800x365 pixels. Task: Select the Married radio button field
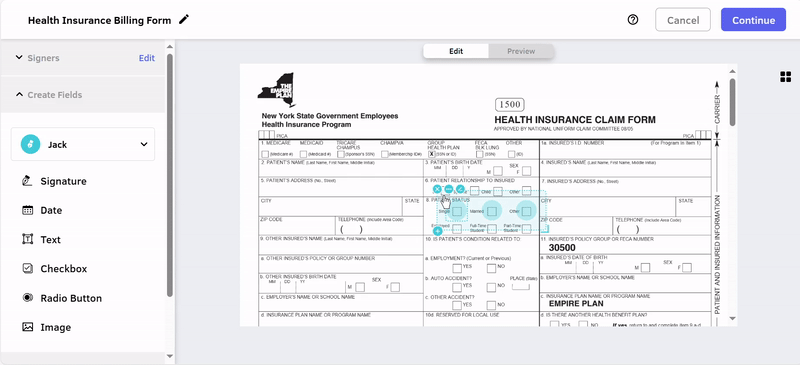coord(492,211)
